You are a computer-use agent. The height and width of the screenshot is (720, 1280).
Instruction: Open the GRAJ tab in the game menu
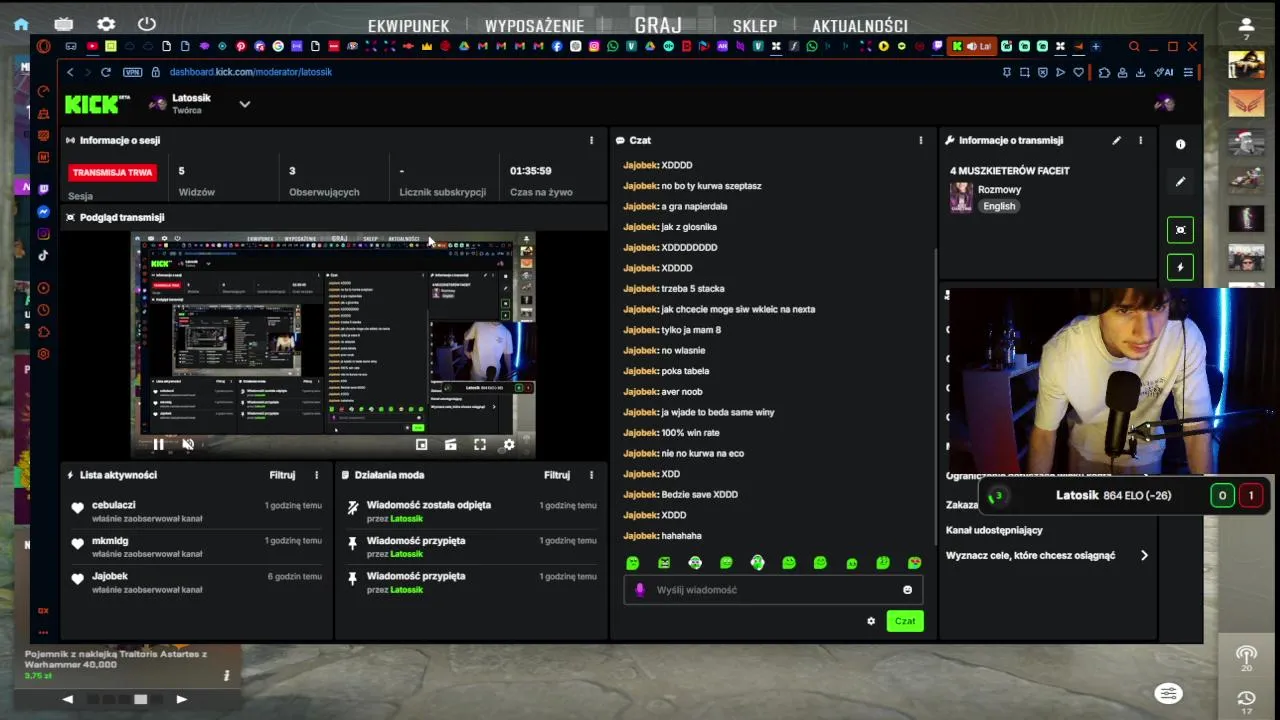(x=658, y=25)
